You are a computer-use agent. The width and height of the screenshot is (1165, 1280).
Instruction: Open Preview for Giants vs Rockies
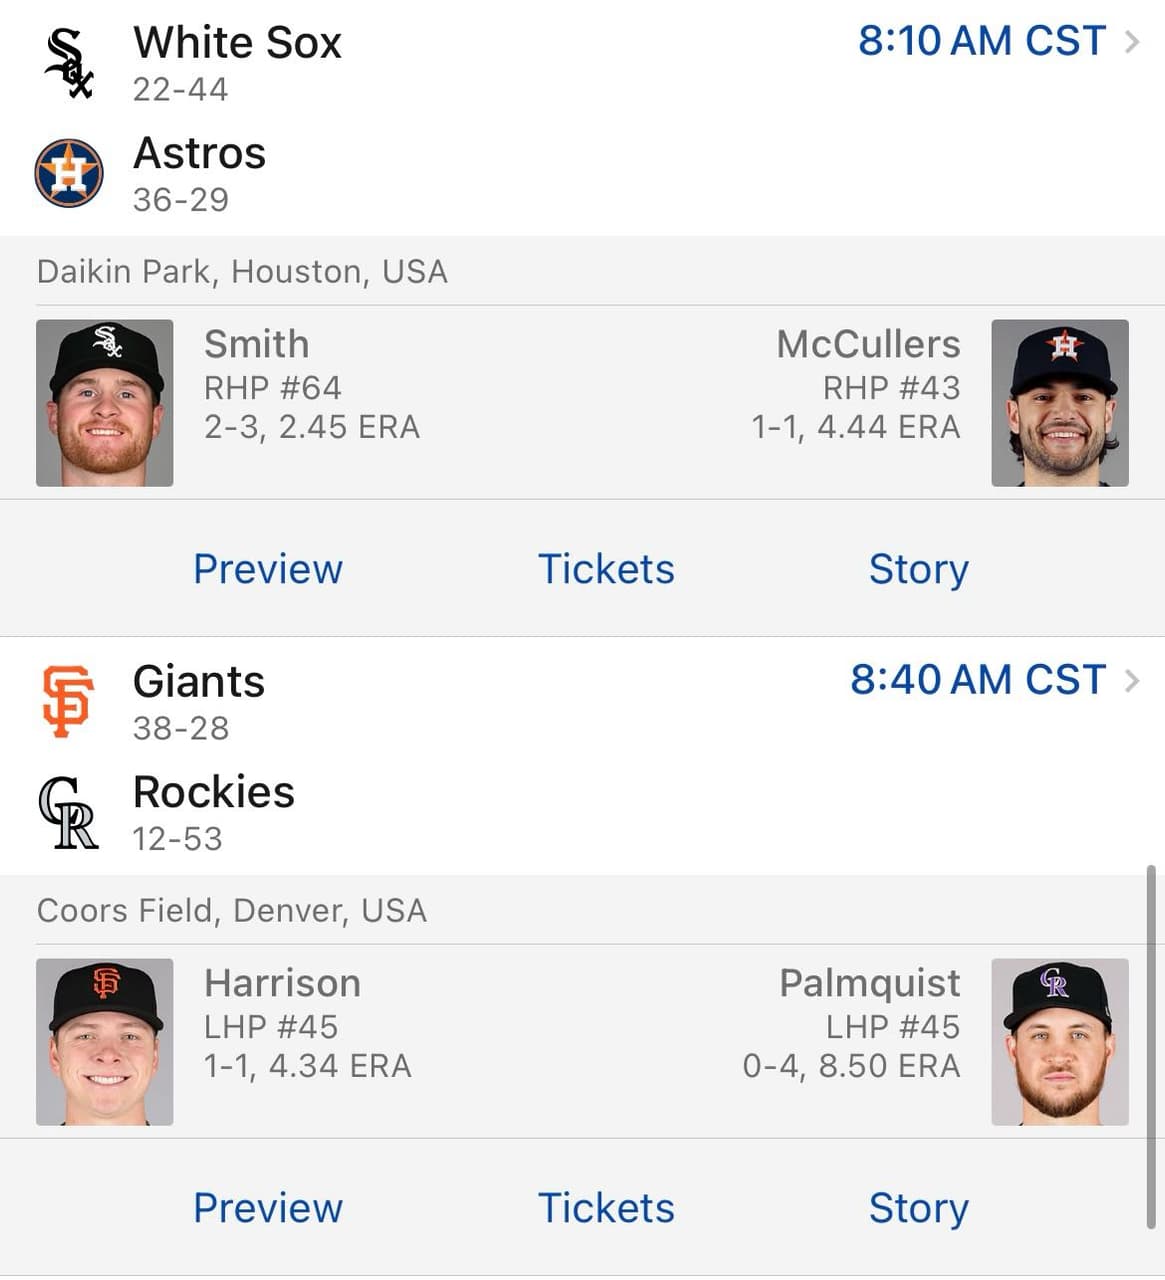[x=267, y=1208]
